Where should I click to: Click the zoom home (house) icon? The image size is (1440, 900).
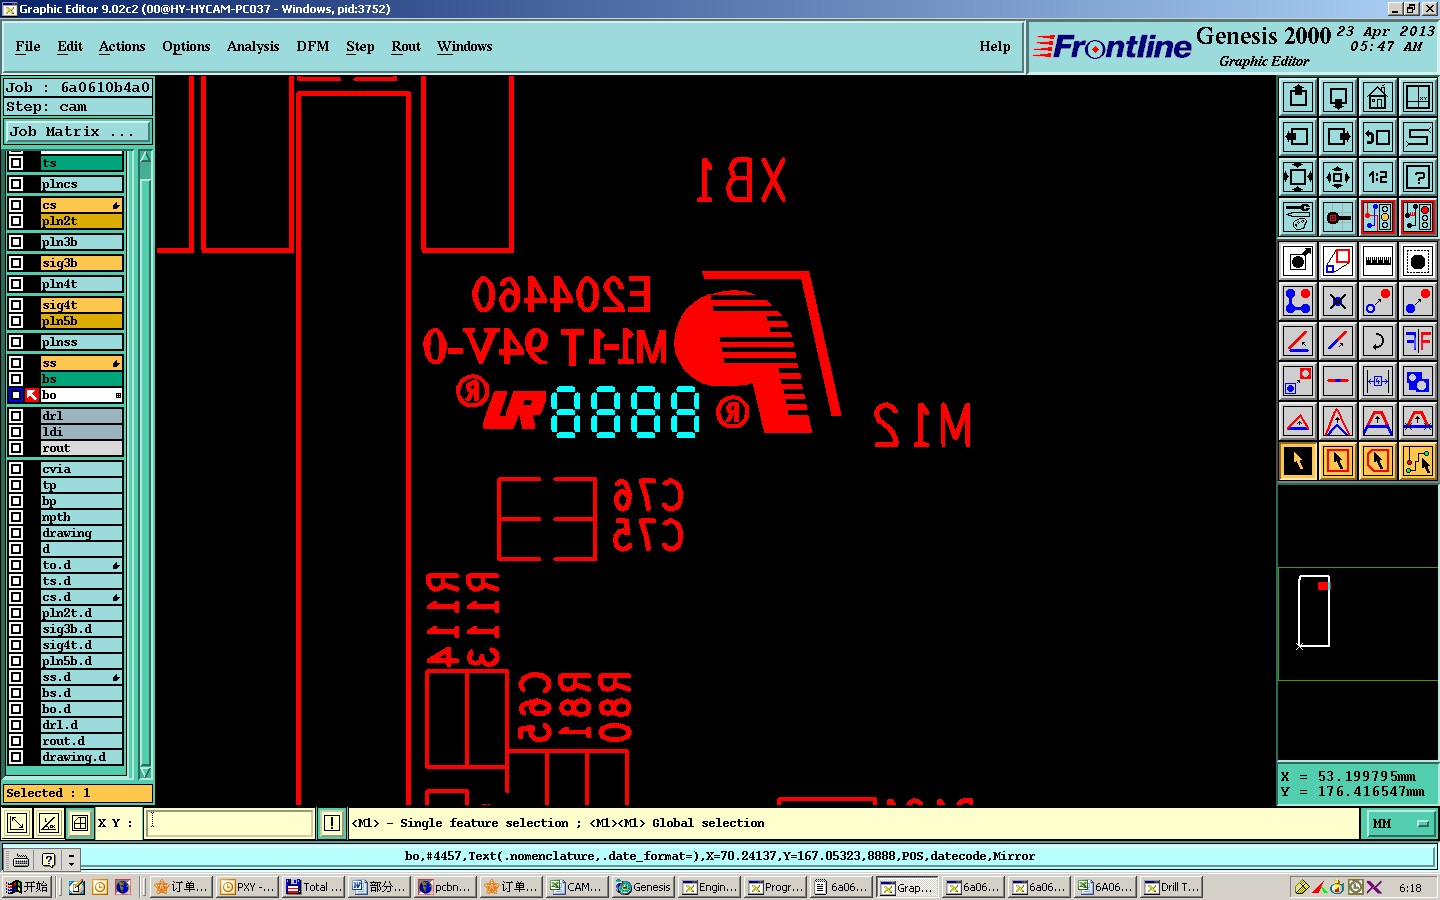[1378, 97]
